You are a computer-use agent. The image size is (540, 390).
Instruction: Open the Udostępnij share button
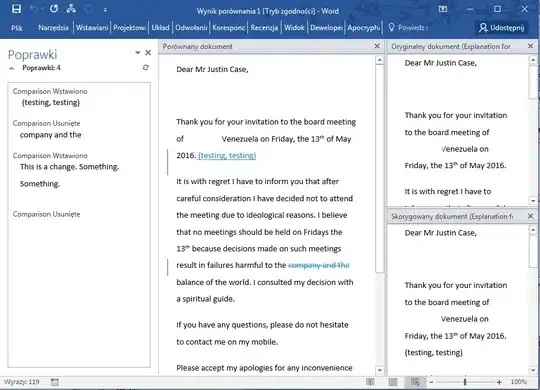pos(502,28)
